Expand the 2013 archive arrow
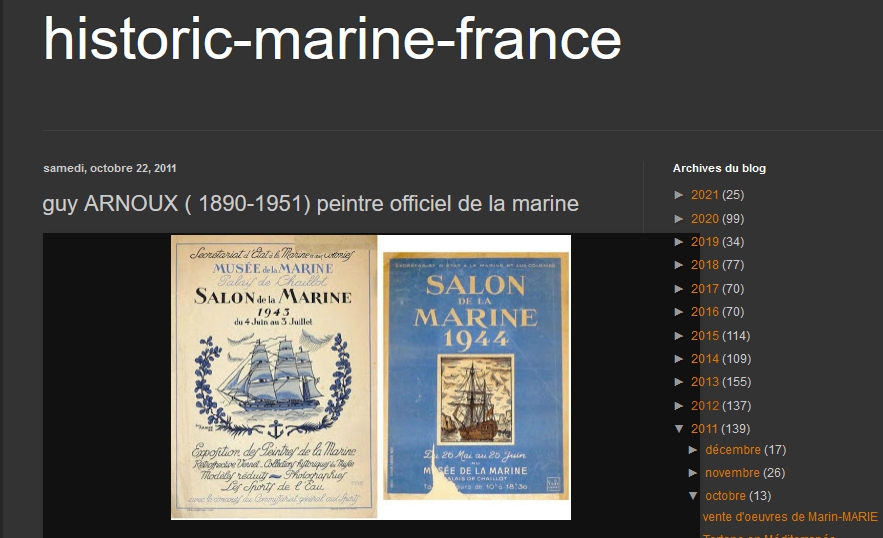Image resolution: width=883 pixels, height=538 pixels. pos(679,382)
